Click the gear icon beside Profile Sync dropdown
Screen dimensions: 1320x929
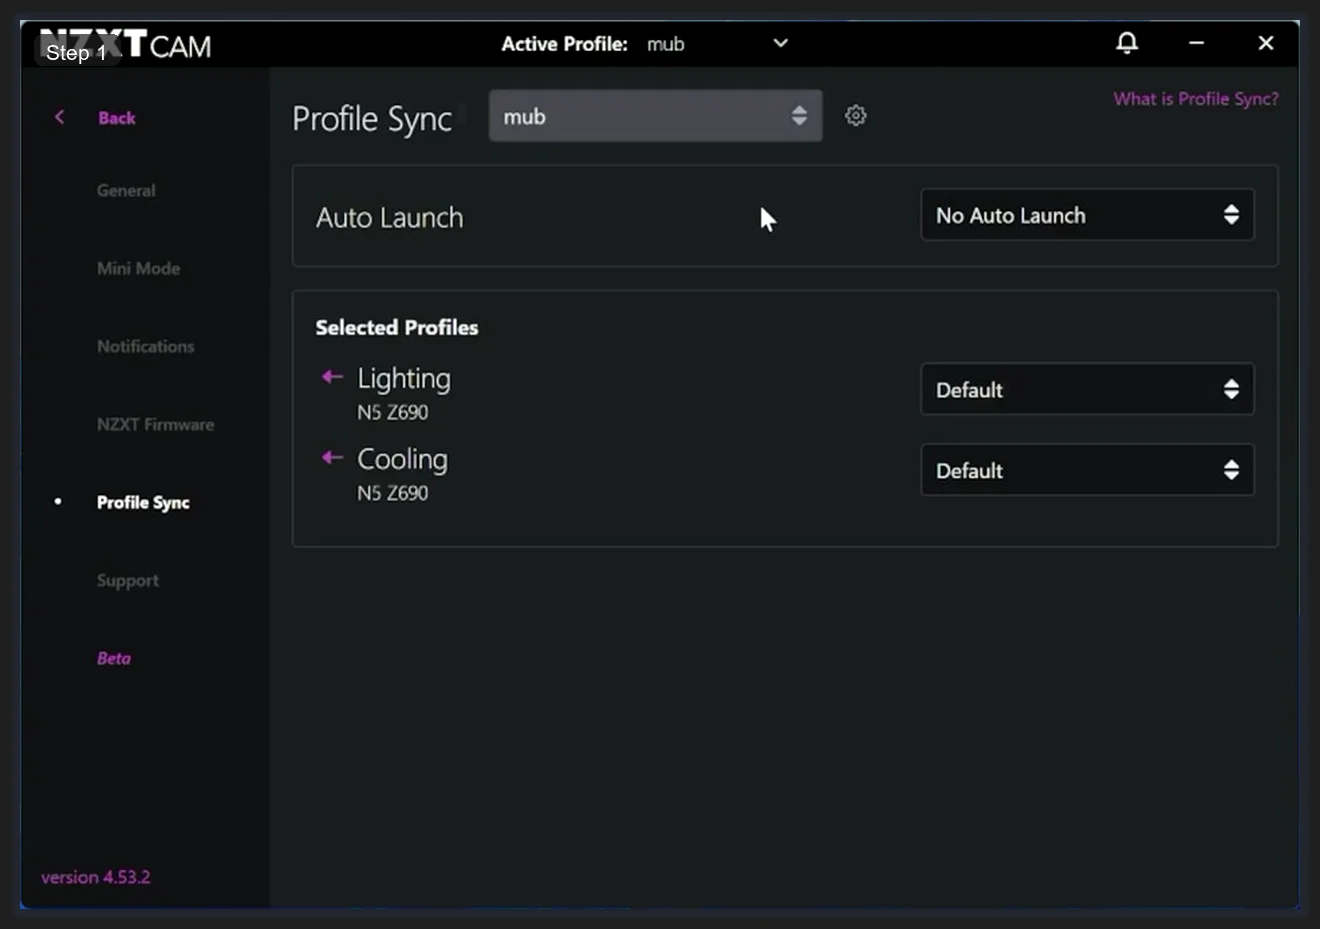point(855,115)
